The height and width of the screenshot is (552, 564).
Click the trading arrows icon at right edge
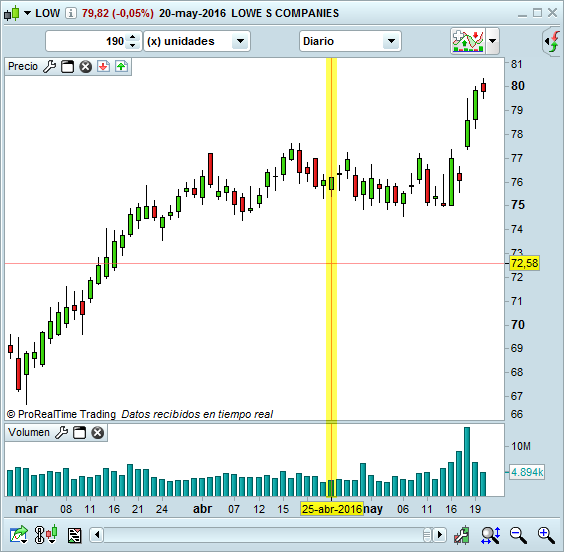pos(553,41)
